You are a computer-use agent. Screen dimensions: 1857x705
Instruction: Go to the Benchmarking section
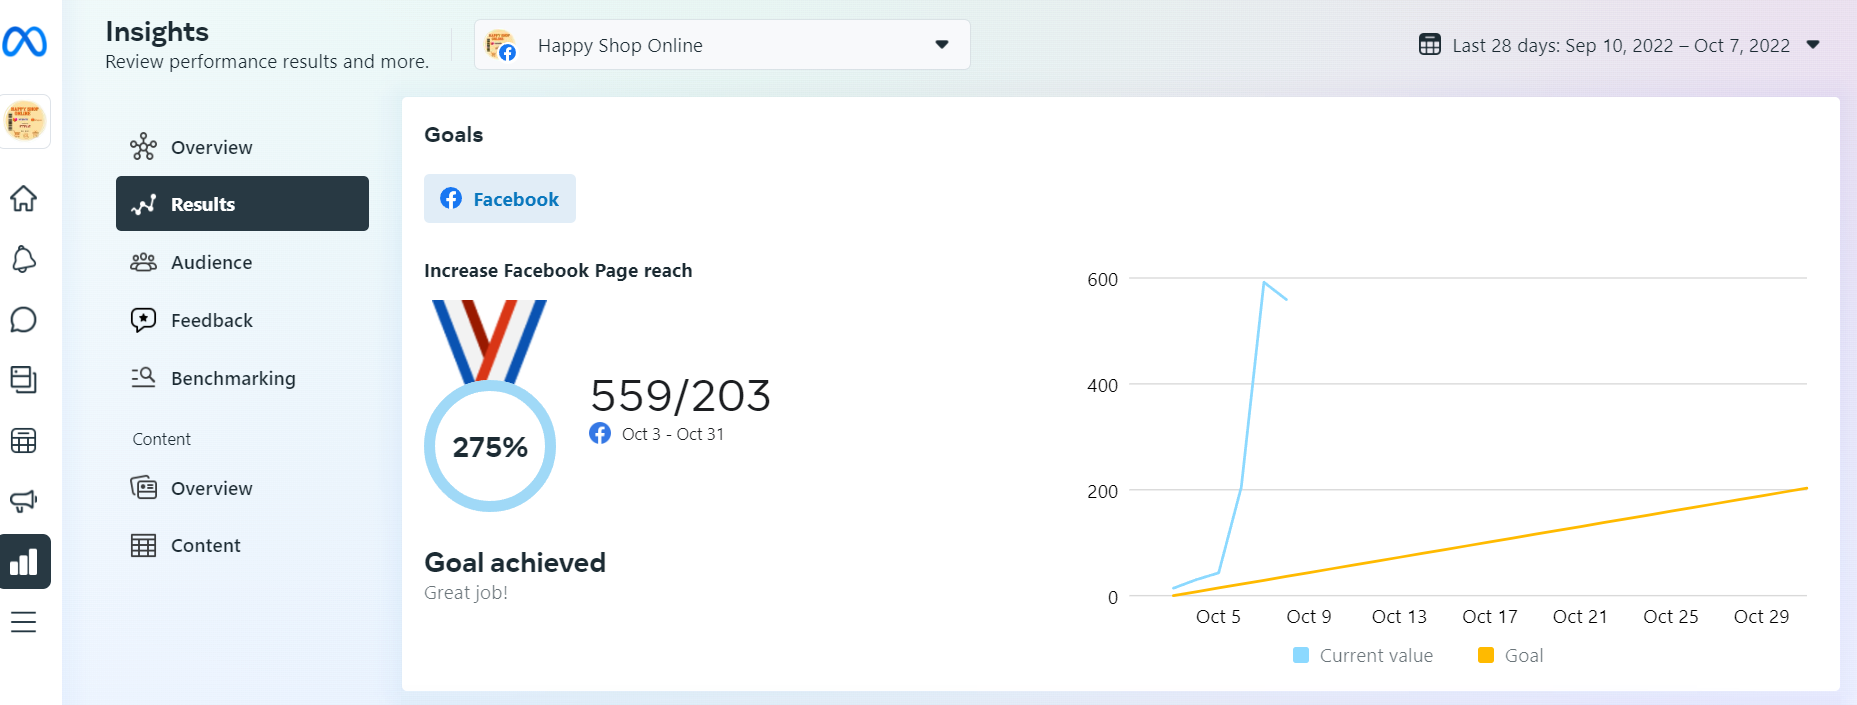coord(232,378)
